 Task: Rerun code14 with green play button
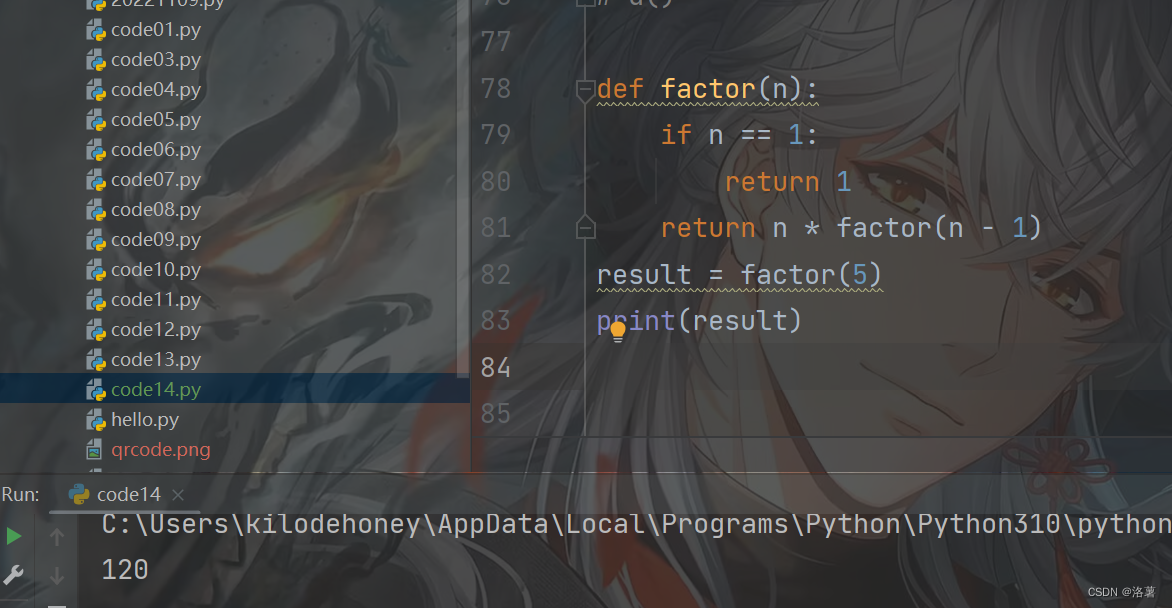(13, 536)
